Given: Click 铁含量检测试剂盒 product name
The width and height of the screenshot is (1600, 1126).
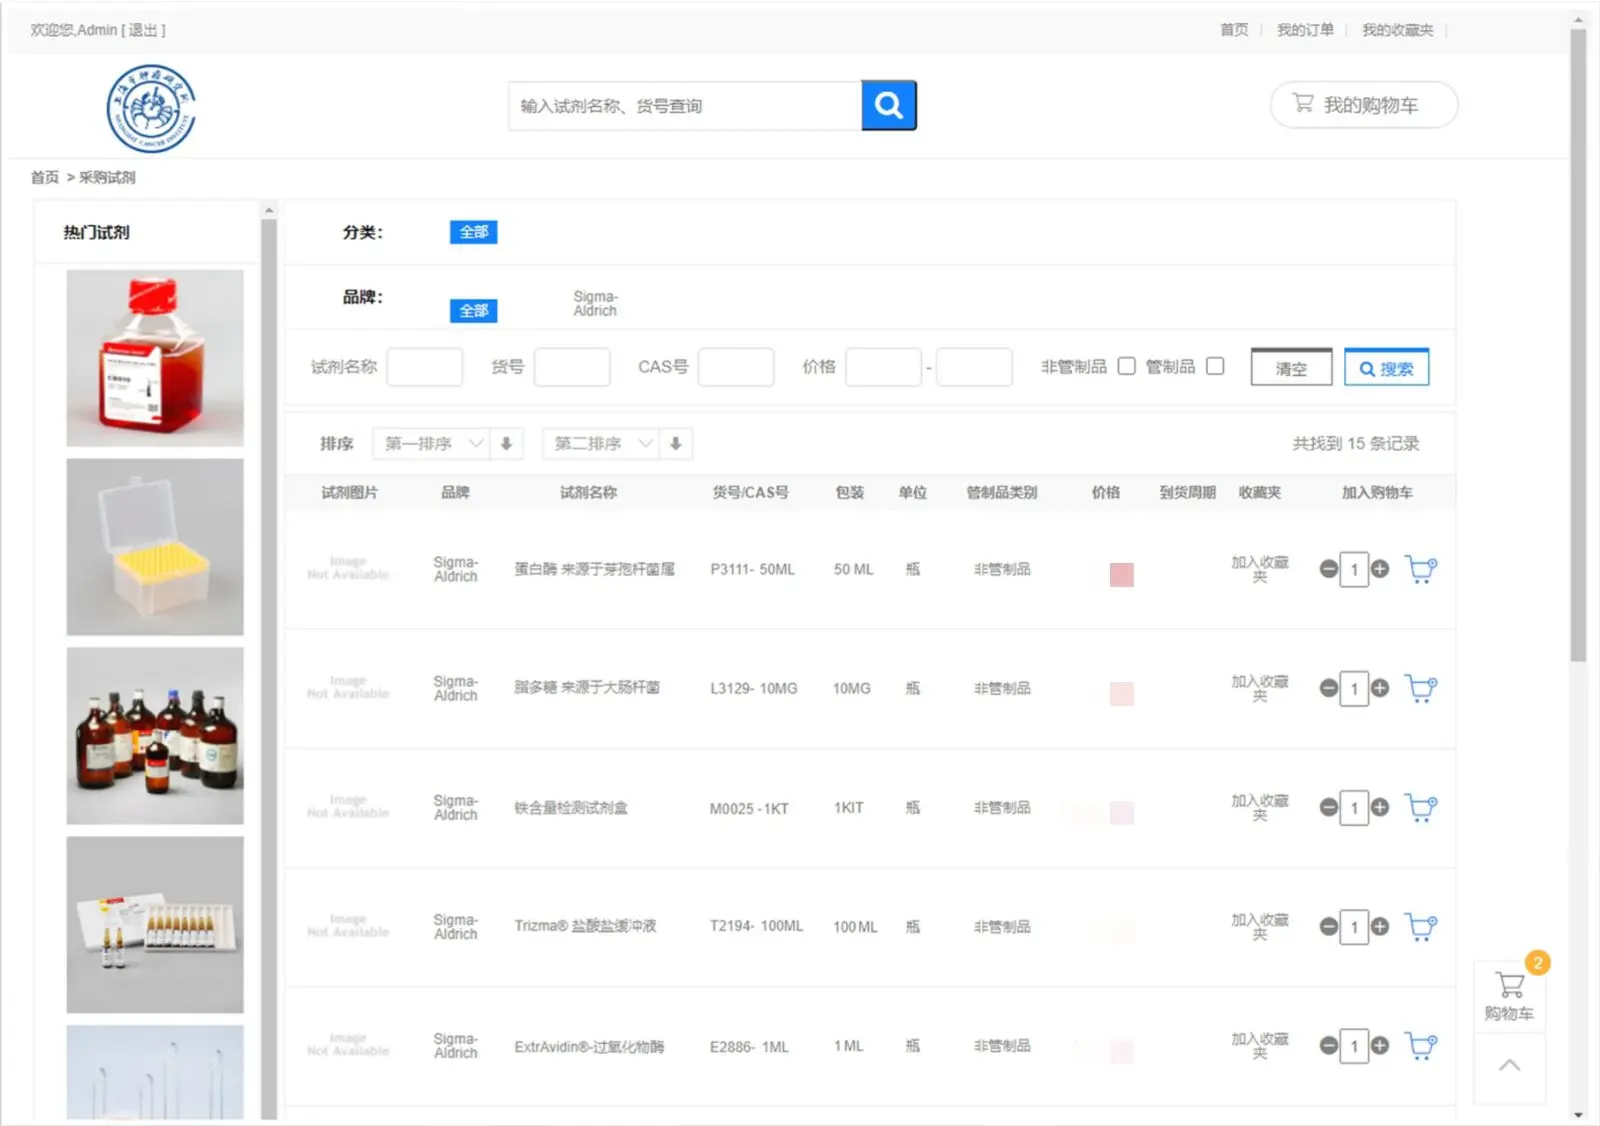Looking at the screenshot, I should (x=571, y=808).
